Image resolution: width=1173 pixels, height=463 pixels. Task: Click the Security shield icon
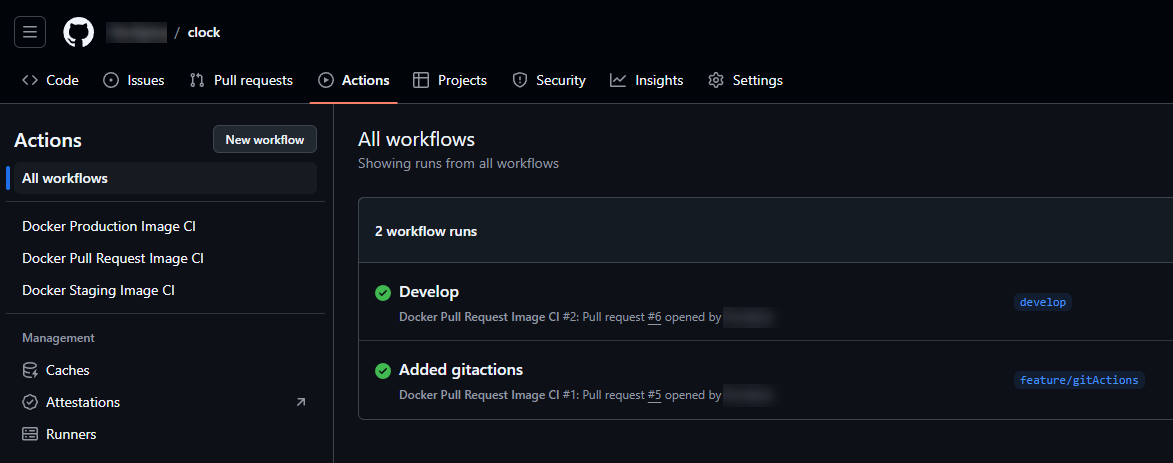tap(520, 80)
